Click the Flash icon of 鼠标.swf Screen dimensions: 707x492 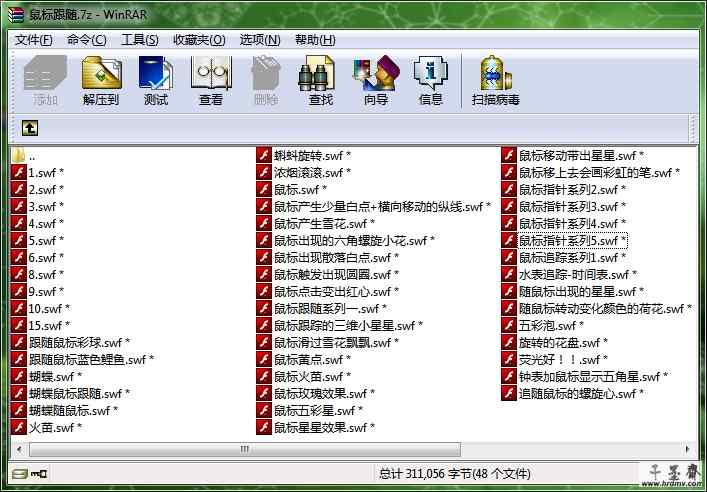click(x=264, y=190)
